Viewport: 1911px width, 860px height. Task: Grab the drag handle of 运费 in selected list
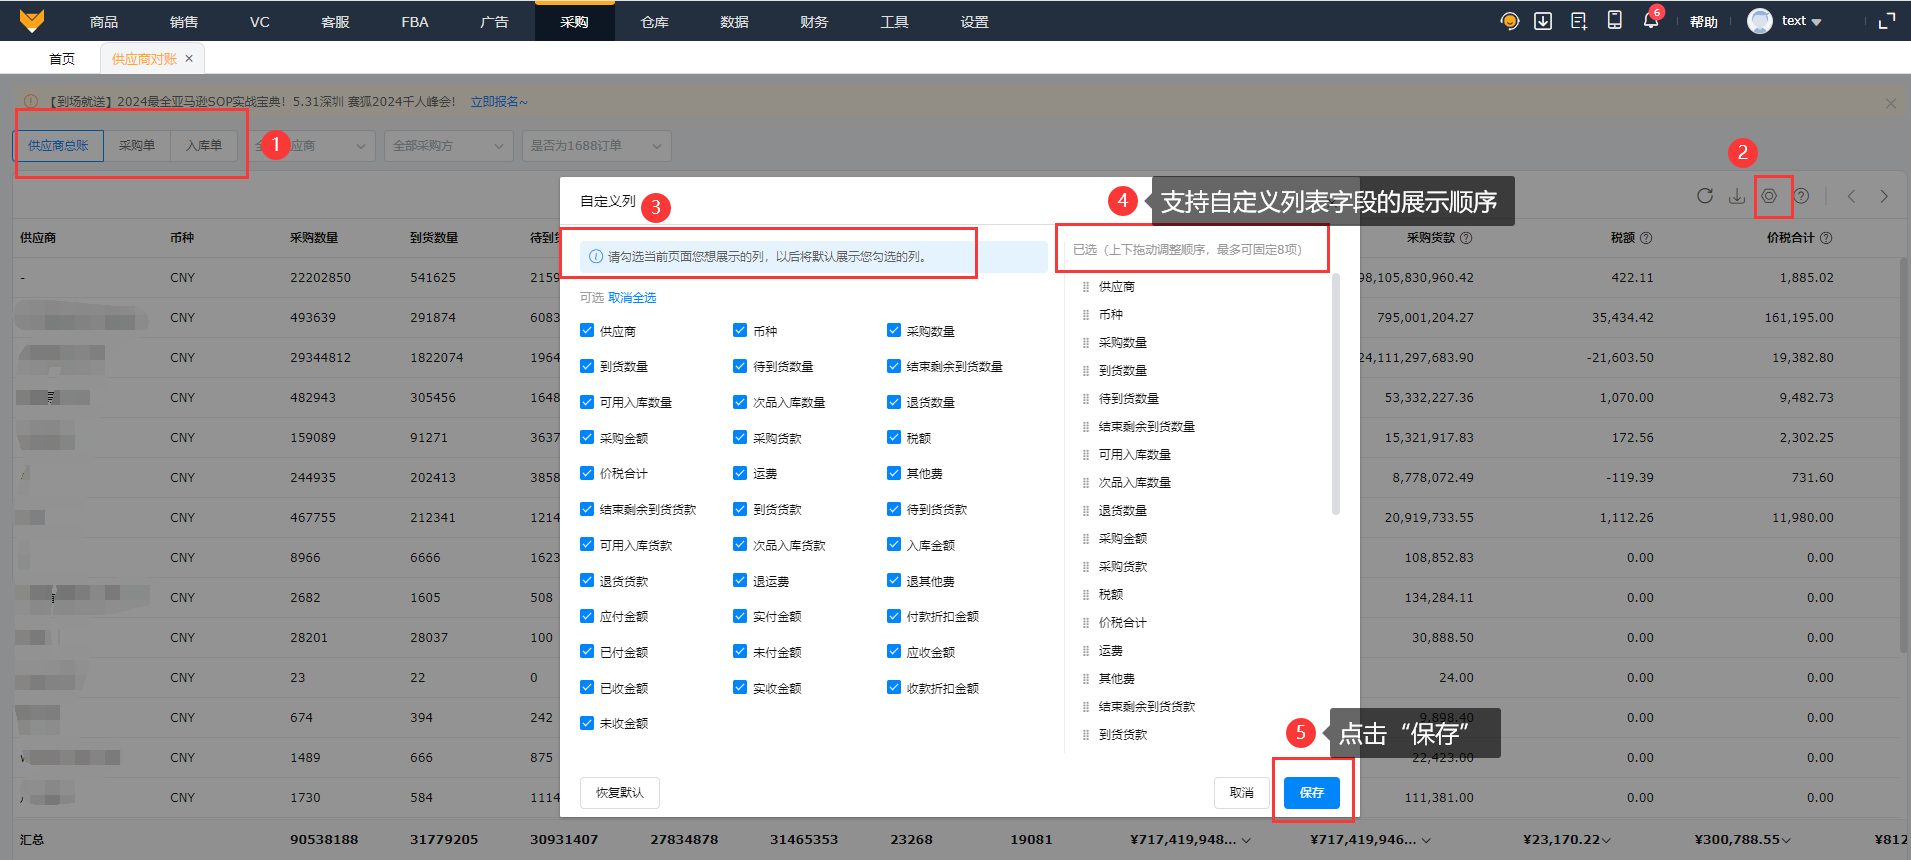tap(1086, 651)
